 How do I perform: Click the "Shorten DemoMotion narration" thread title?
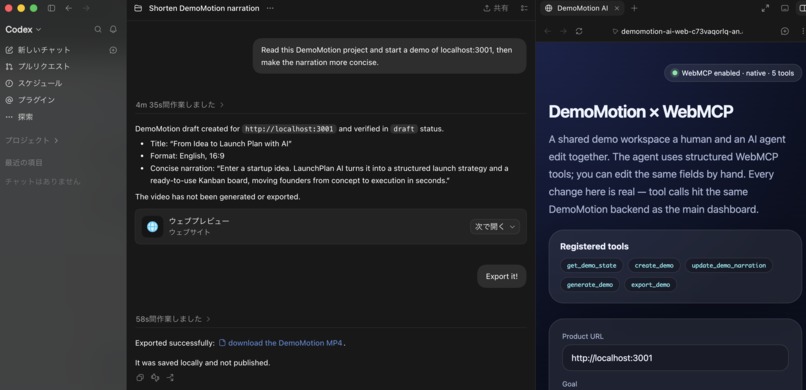point(204,8)
